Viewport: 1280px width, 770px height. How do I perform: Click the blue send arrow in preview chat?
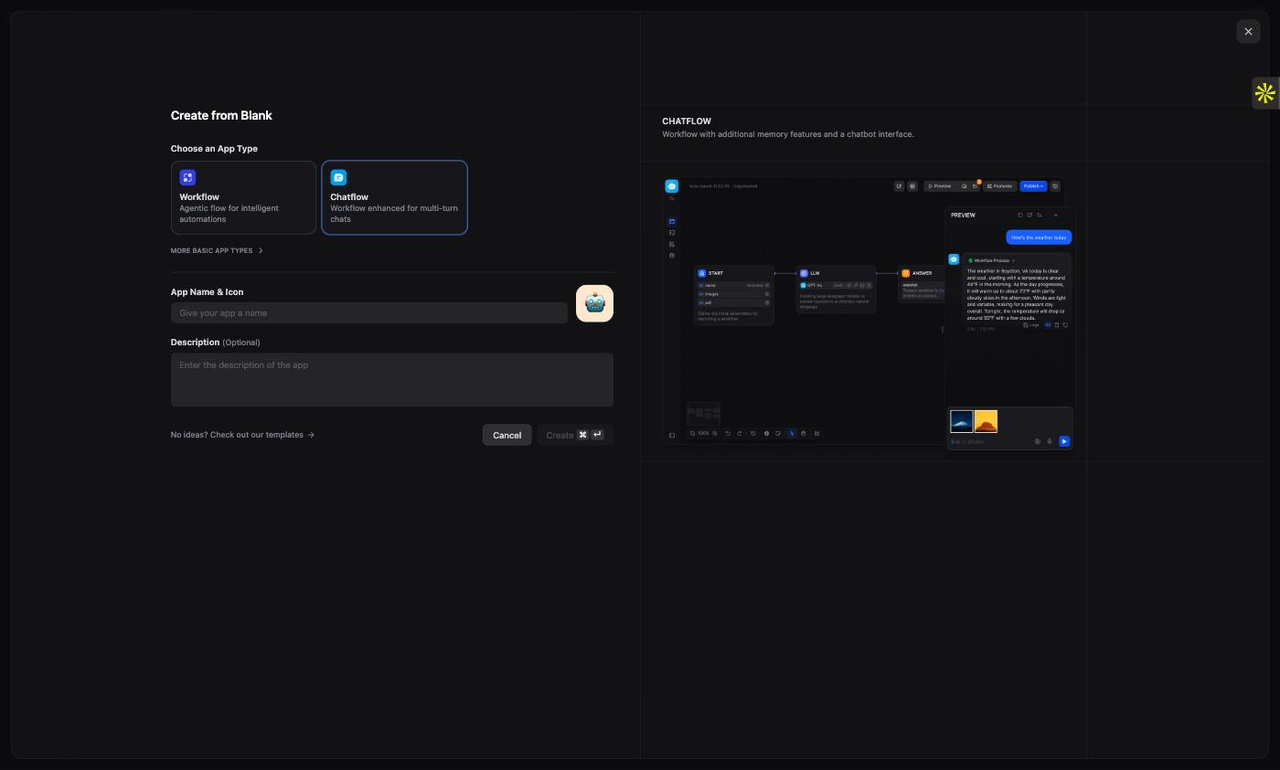tap(1064, 441)
